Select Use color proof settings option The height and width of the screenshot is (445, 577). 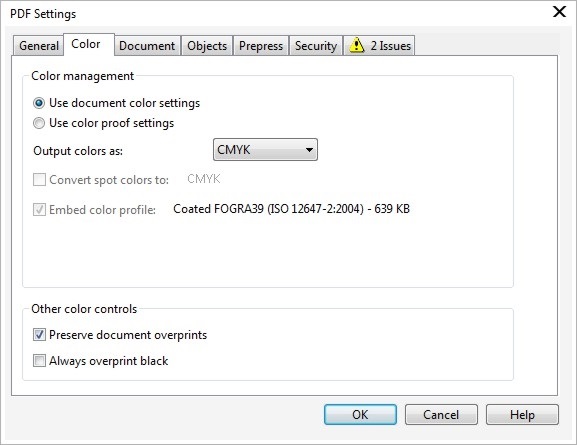39,123
